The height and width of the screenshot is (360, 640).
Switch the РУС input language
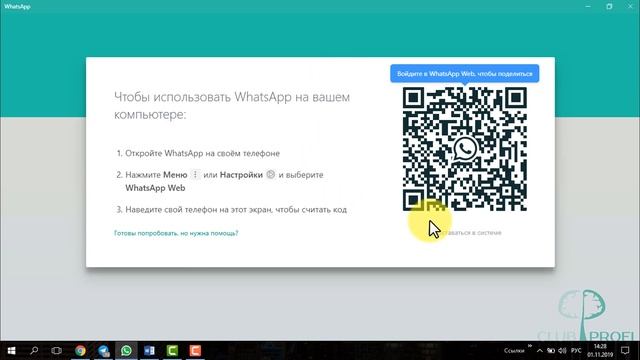tap(576, 351)
